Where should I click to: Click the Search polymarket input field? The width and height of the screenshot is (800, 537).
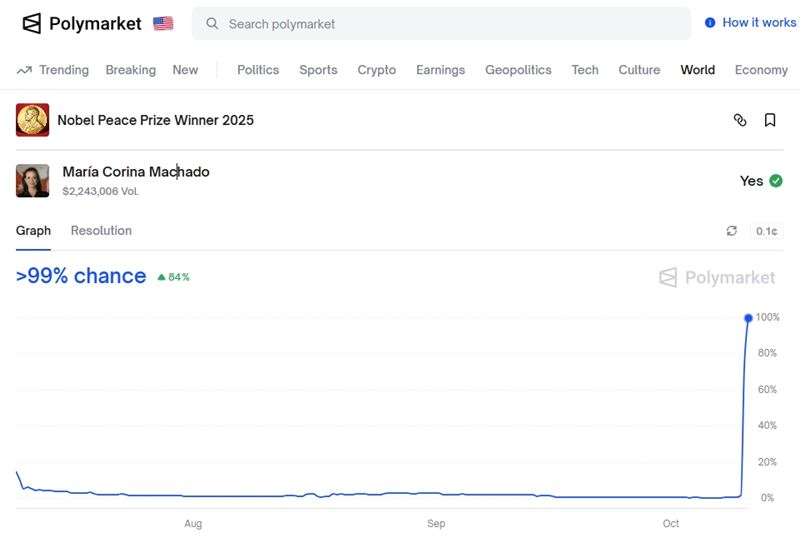[x=450, y=23]
